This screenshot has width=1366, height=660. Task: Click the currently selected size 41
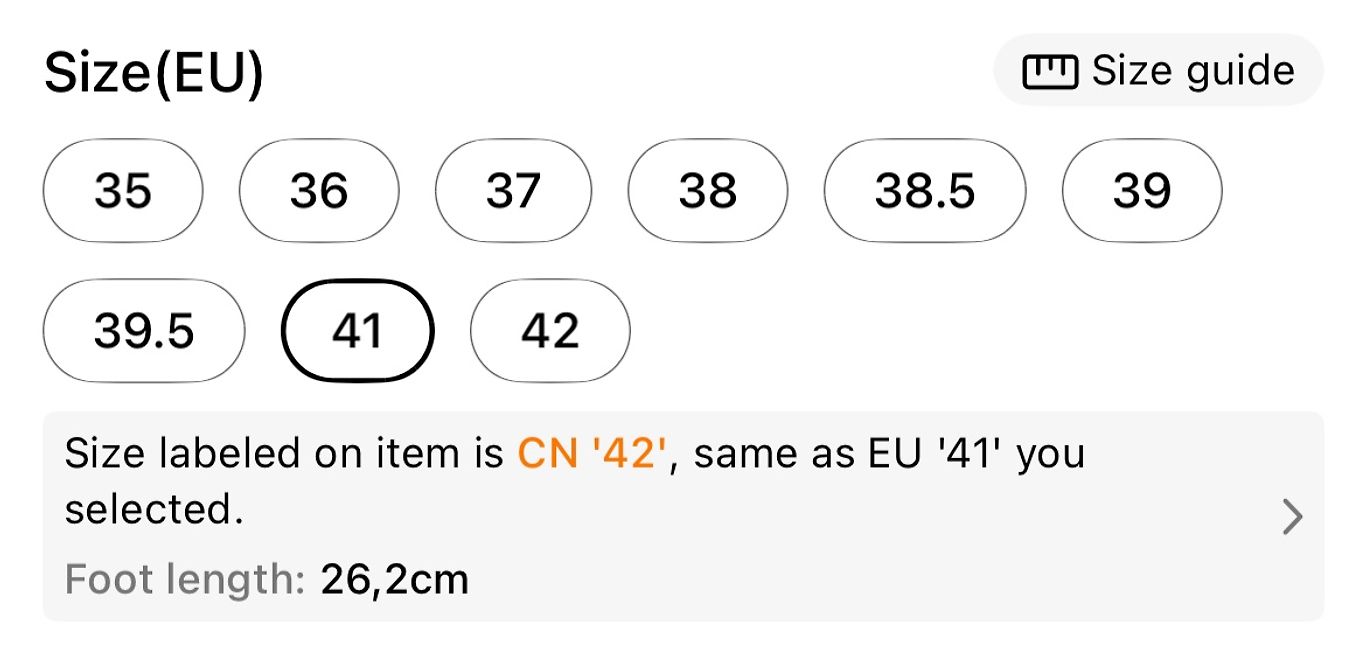click(x=358, y=330)
